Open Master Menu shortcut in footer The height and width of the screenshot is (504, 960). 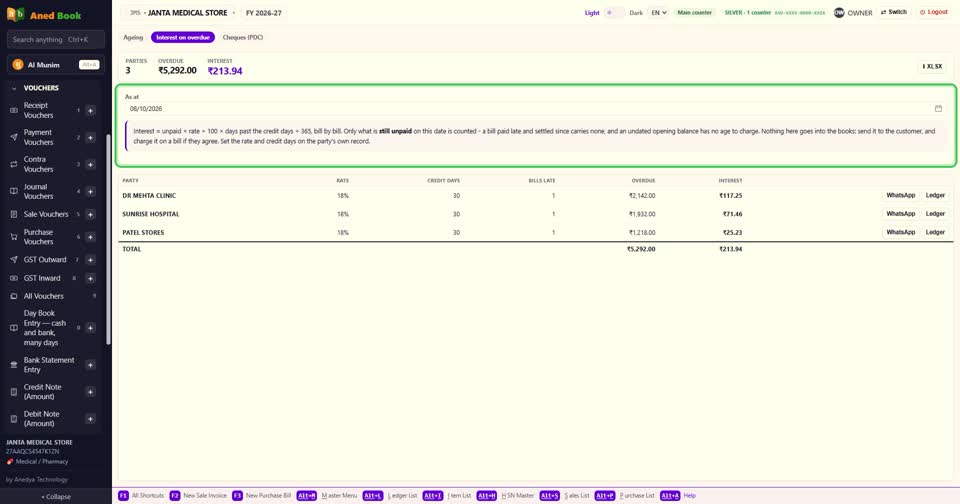click(x=327, y=495)
